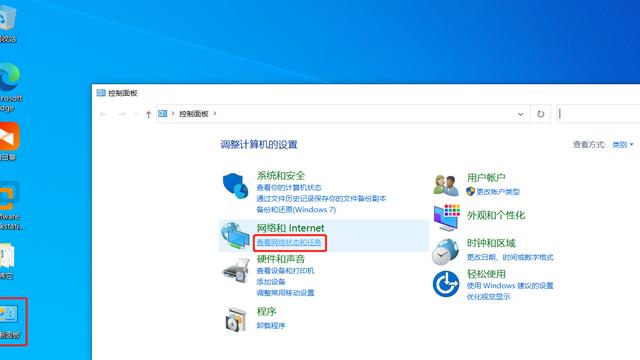Click the Control Panel icon in title bar
This screenshot has width=640, height=360.
click(x=101, y=93)
